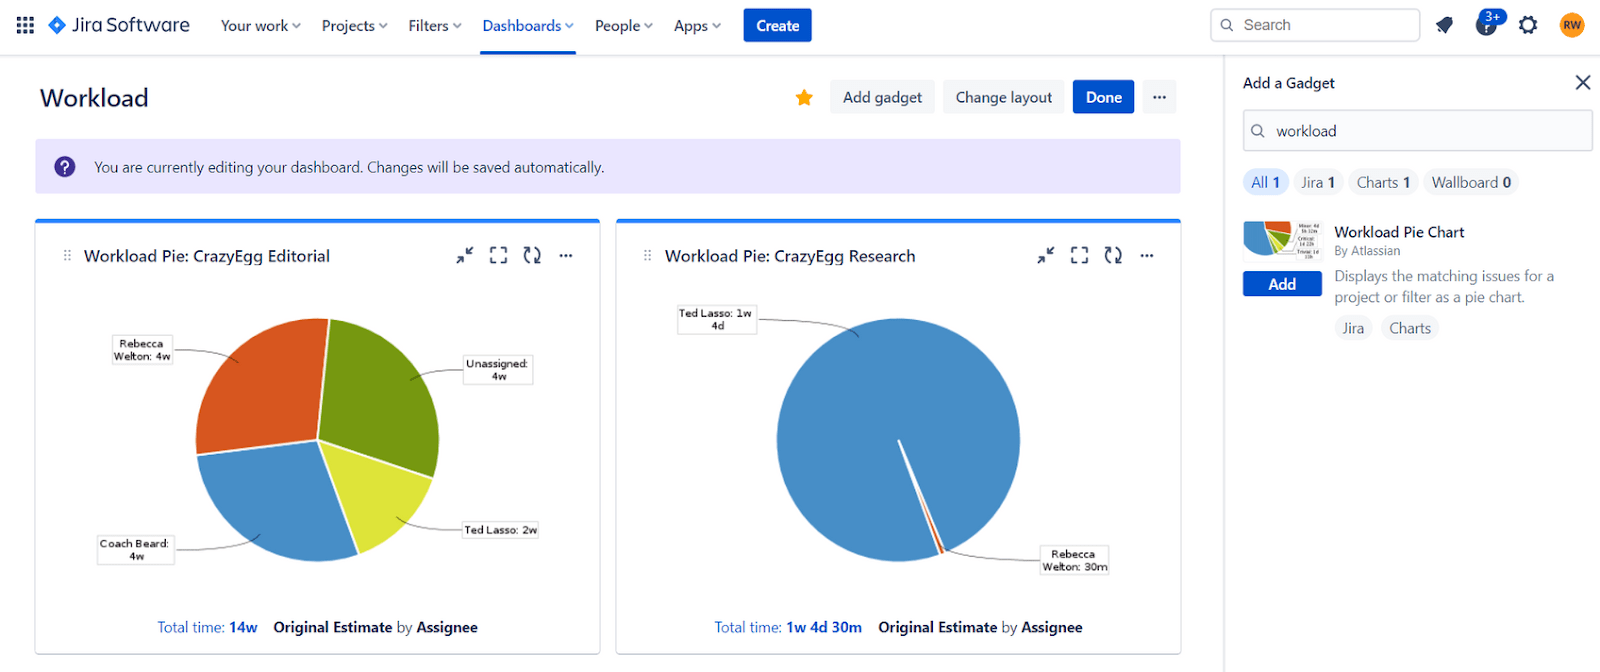Expand the Your work menu
The width and height of the screenshot is (1600, 672).
[x=261, y=26]
